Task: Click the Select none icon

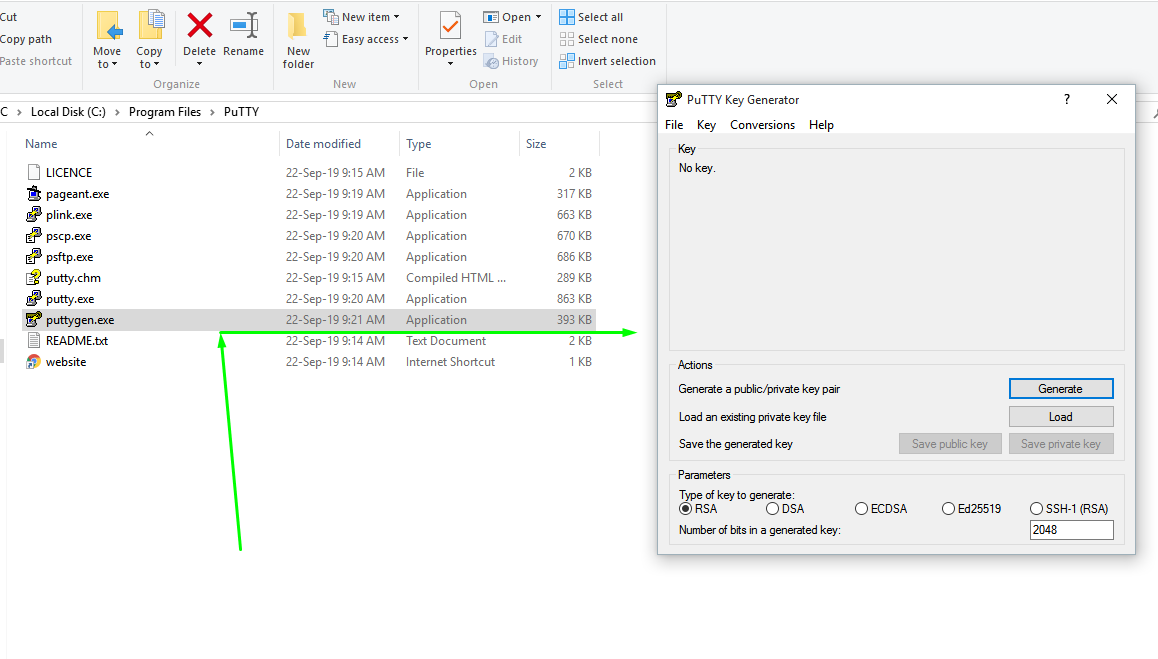Action: tap(566, 39)
